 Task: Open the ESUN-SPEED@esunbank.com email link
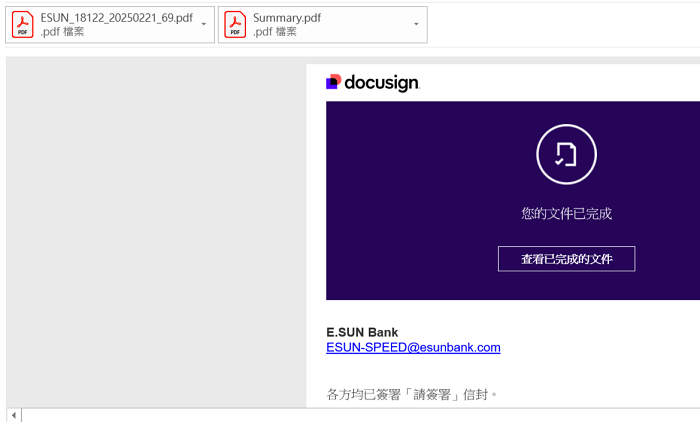click(413, 348)
